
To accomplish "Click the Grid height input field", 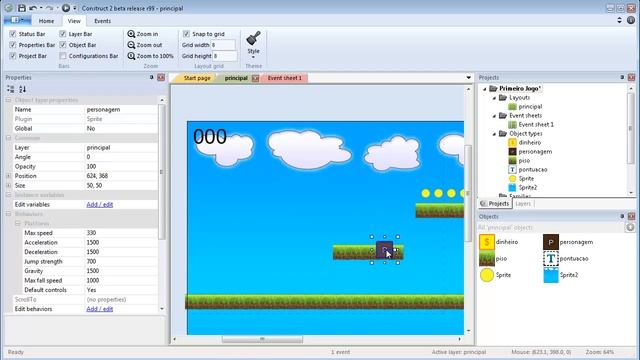I will [225, 56].
